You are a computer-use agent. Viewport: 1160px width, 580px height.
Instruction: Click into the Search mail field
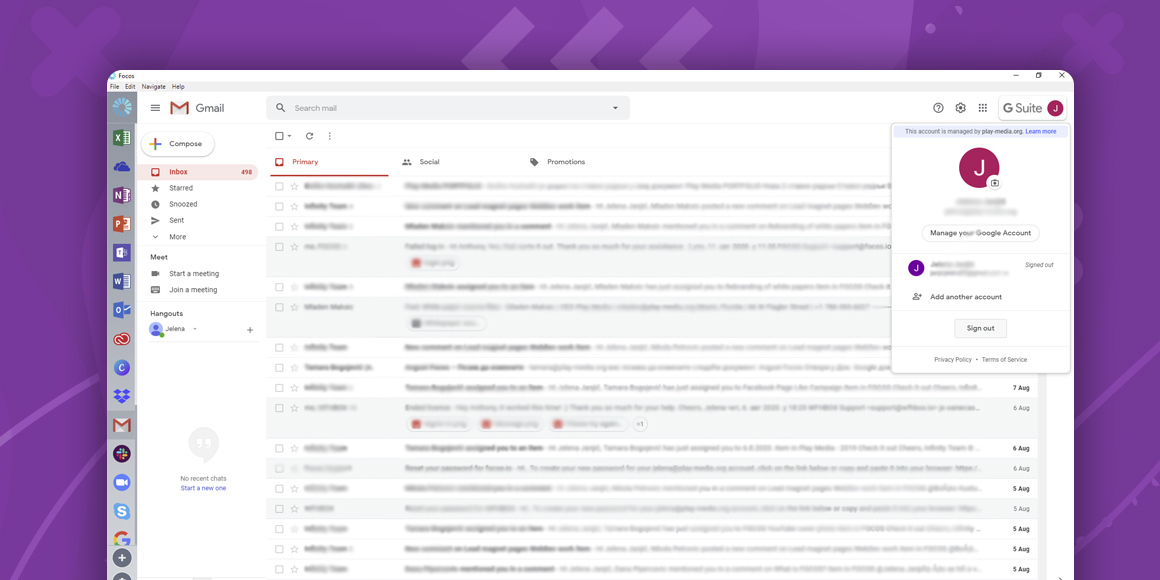[x=448, y=108]
